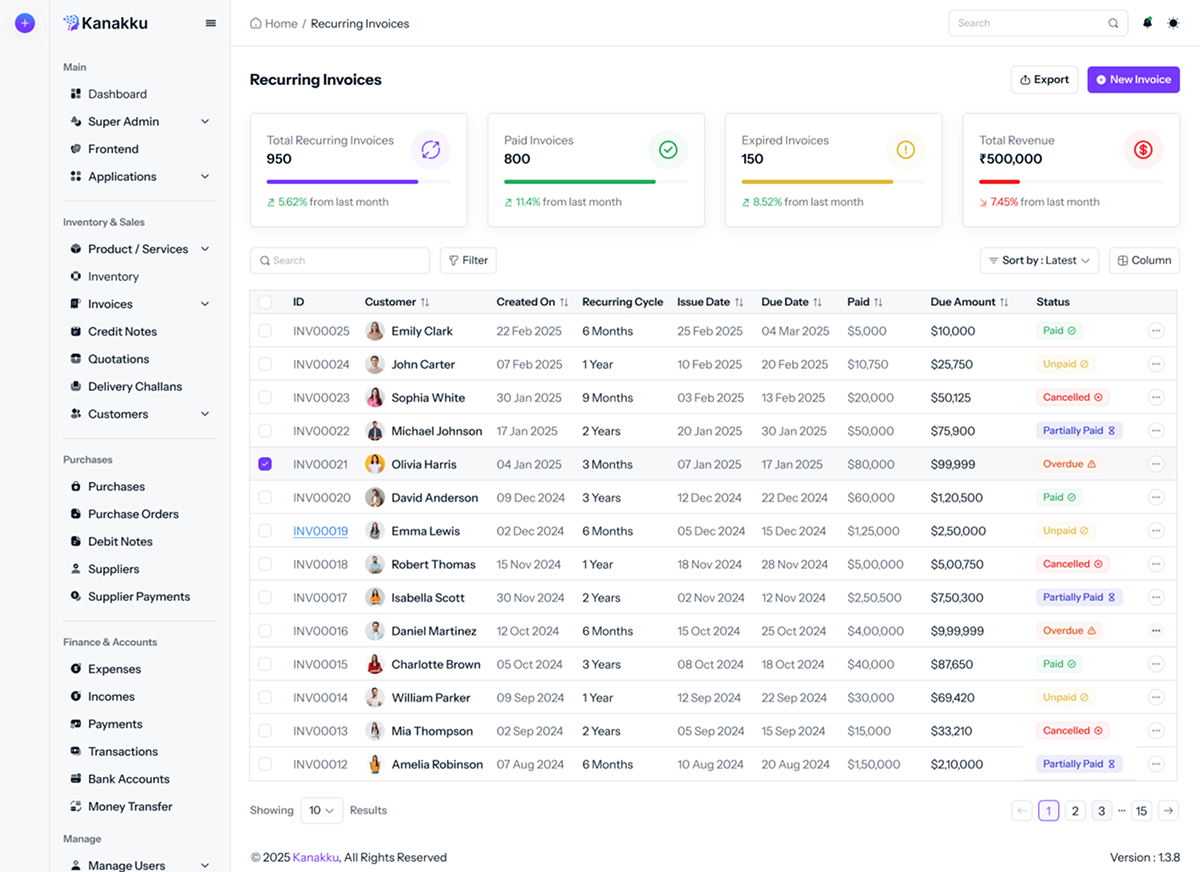Click the green checkmark icon on Paid Invoices card

[668, 148]
